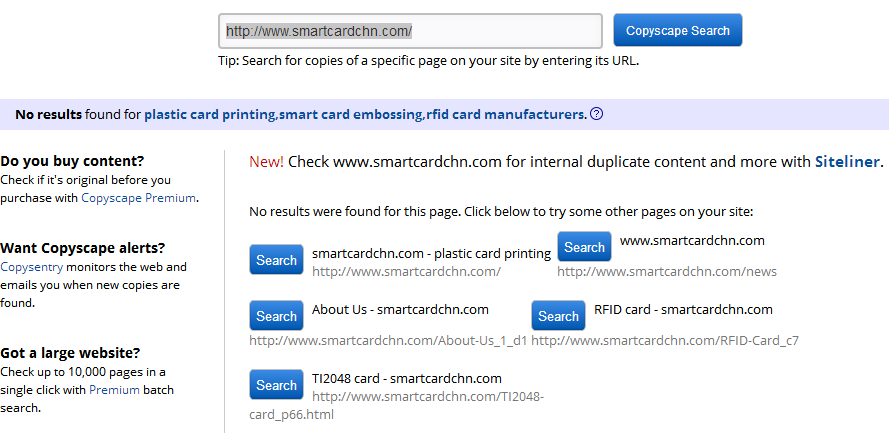Click the 'Got a large website?' heading
889x442 pixels.
70,353
